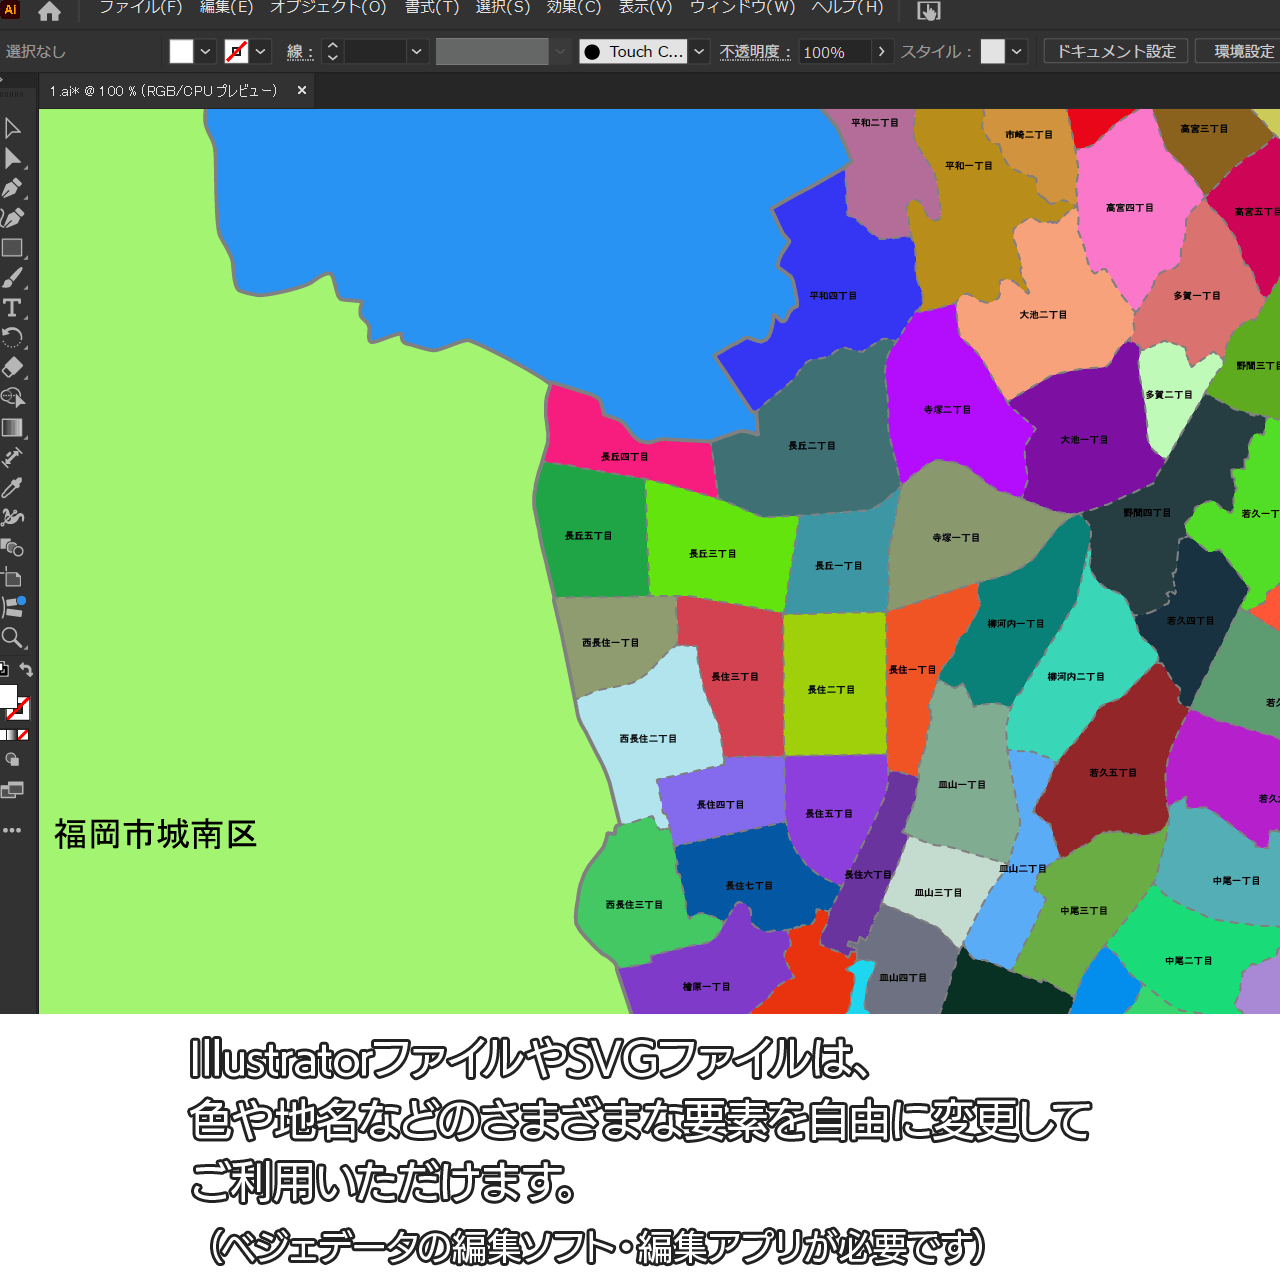
Task: Open the Touch Calligraphy brush dropdown
Action: 699,52
